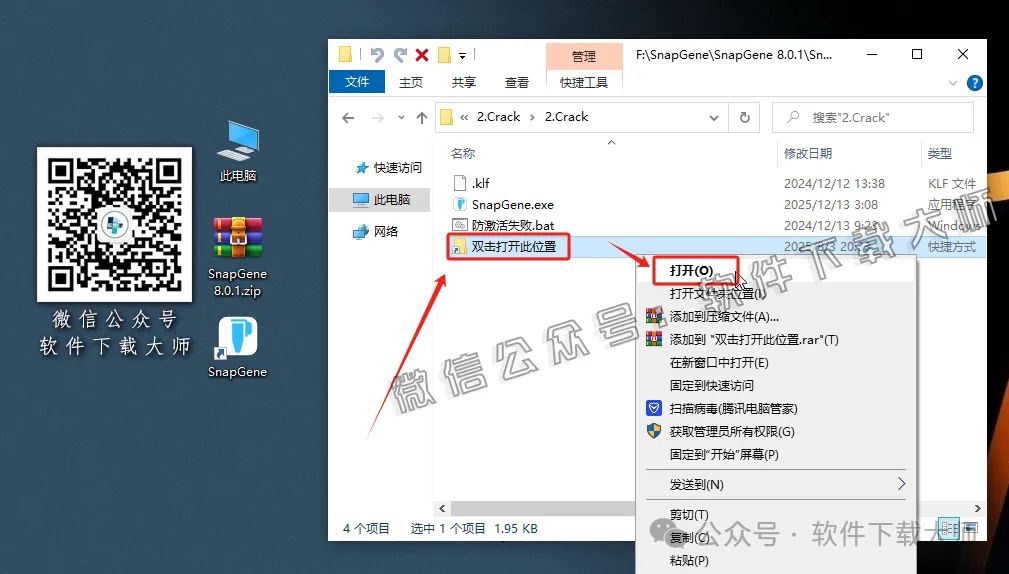Viewport: 1009px width, 574px height.
Task: Choose 扫描病毒(腾讯电脑管家) menu entry
Action: [733, 409]
